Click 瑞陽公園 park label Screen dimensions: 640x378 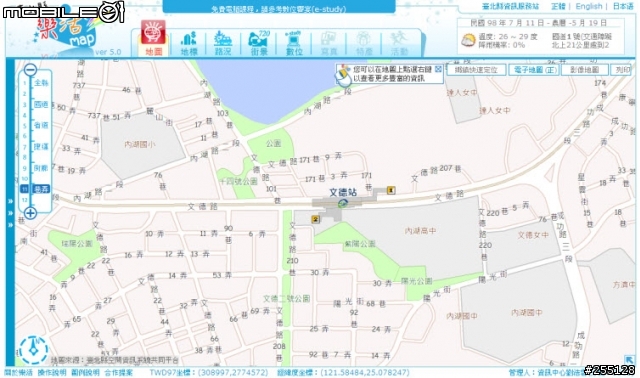pyautogui.click(x=77, y=244)
